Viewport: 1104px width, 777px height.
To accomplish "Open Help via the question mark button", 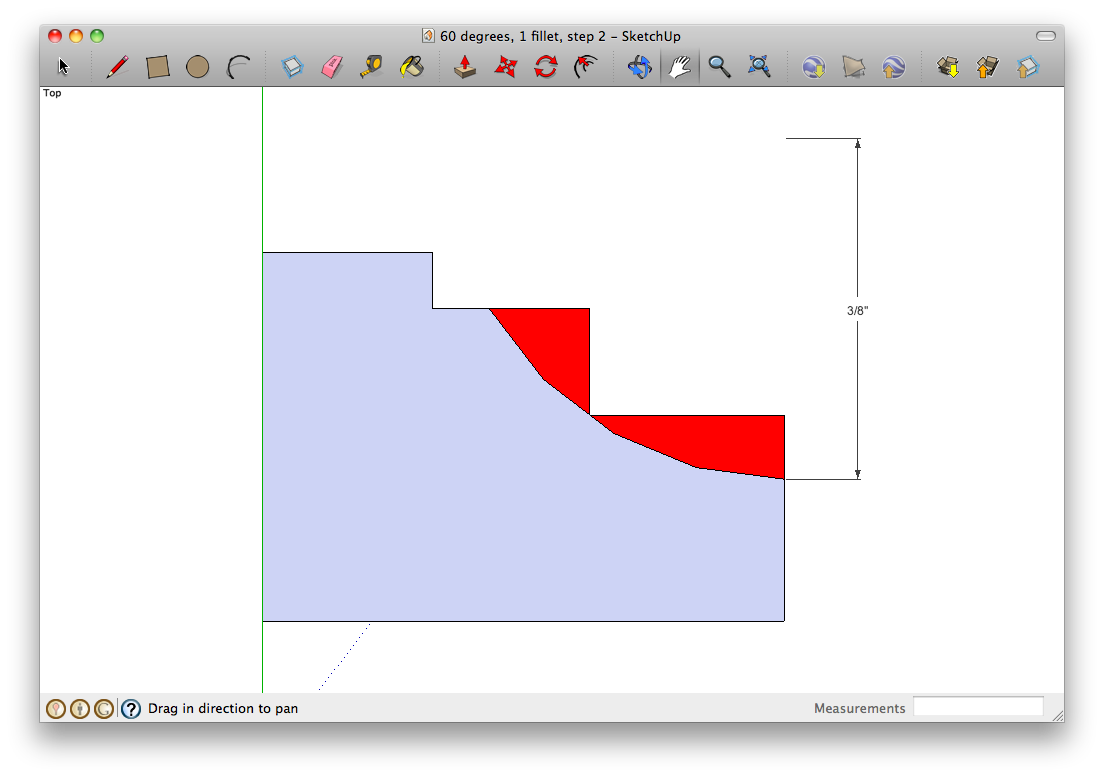I will [x=130, y=708].
